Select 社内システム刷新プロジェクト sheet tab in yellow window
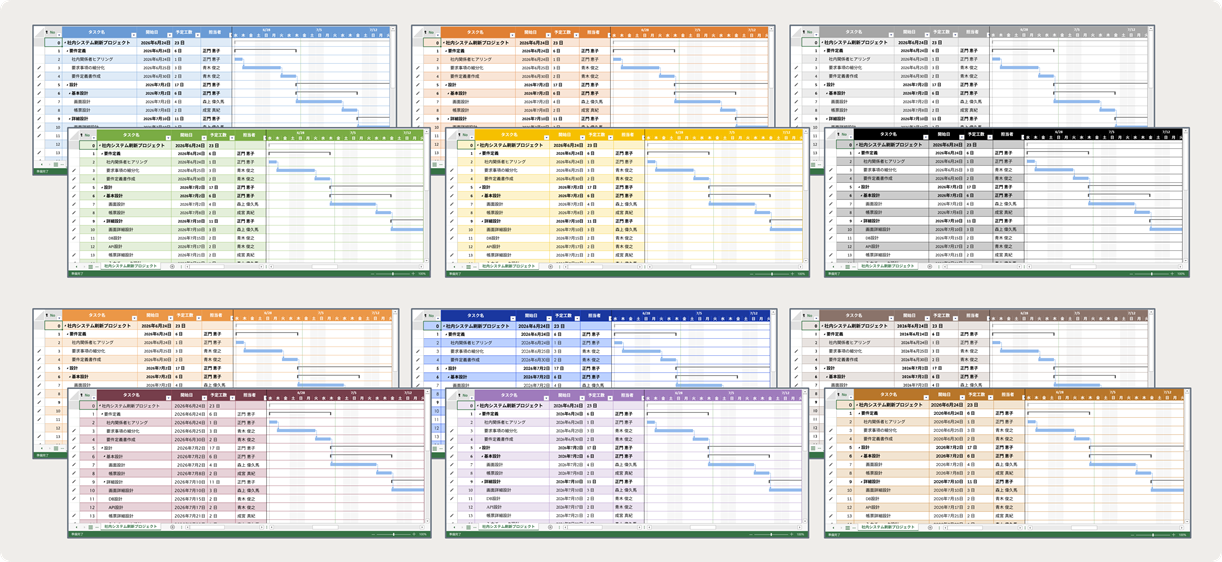Image resolution: width=1222 pixels, height=562 pixels. (509, 266)
